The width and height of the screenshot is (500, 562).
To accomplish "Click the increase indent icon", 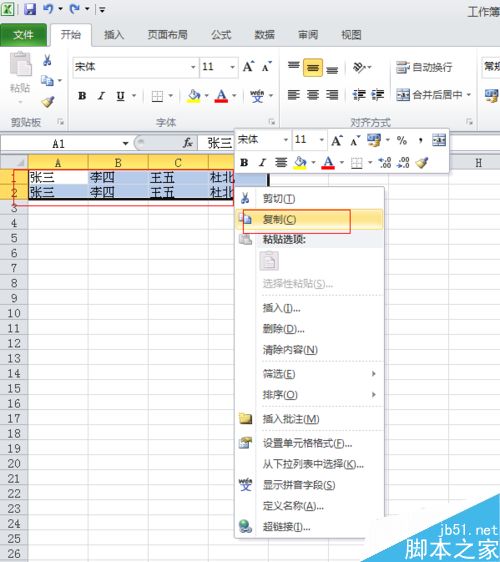I will pos(377,95).
